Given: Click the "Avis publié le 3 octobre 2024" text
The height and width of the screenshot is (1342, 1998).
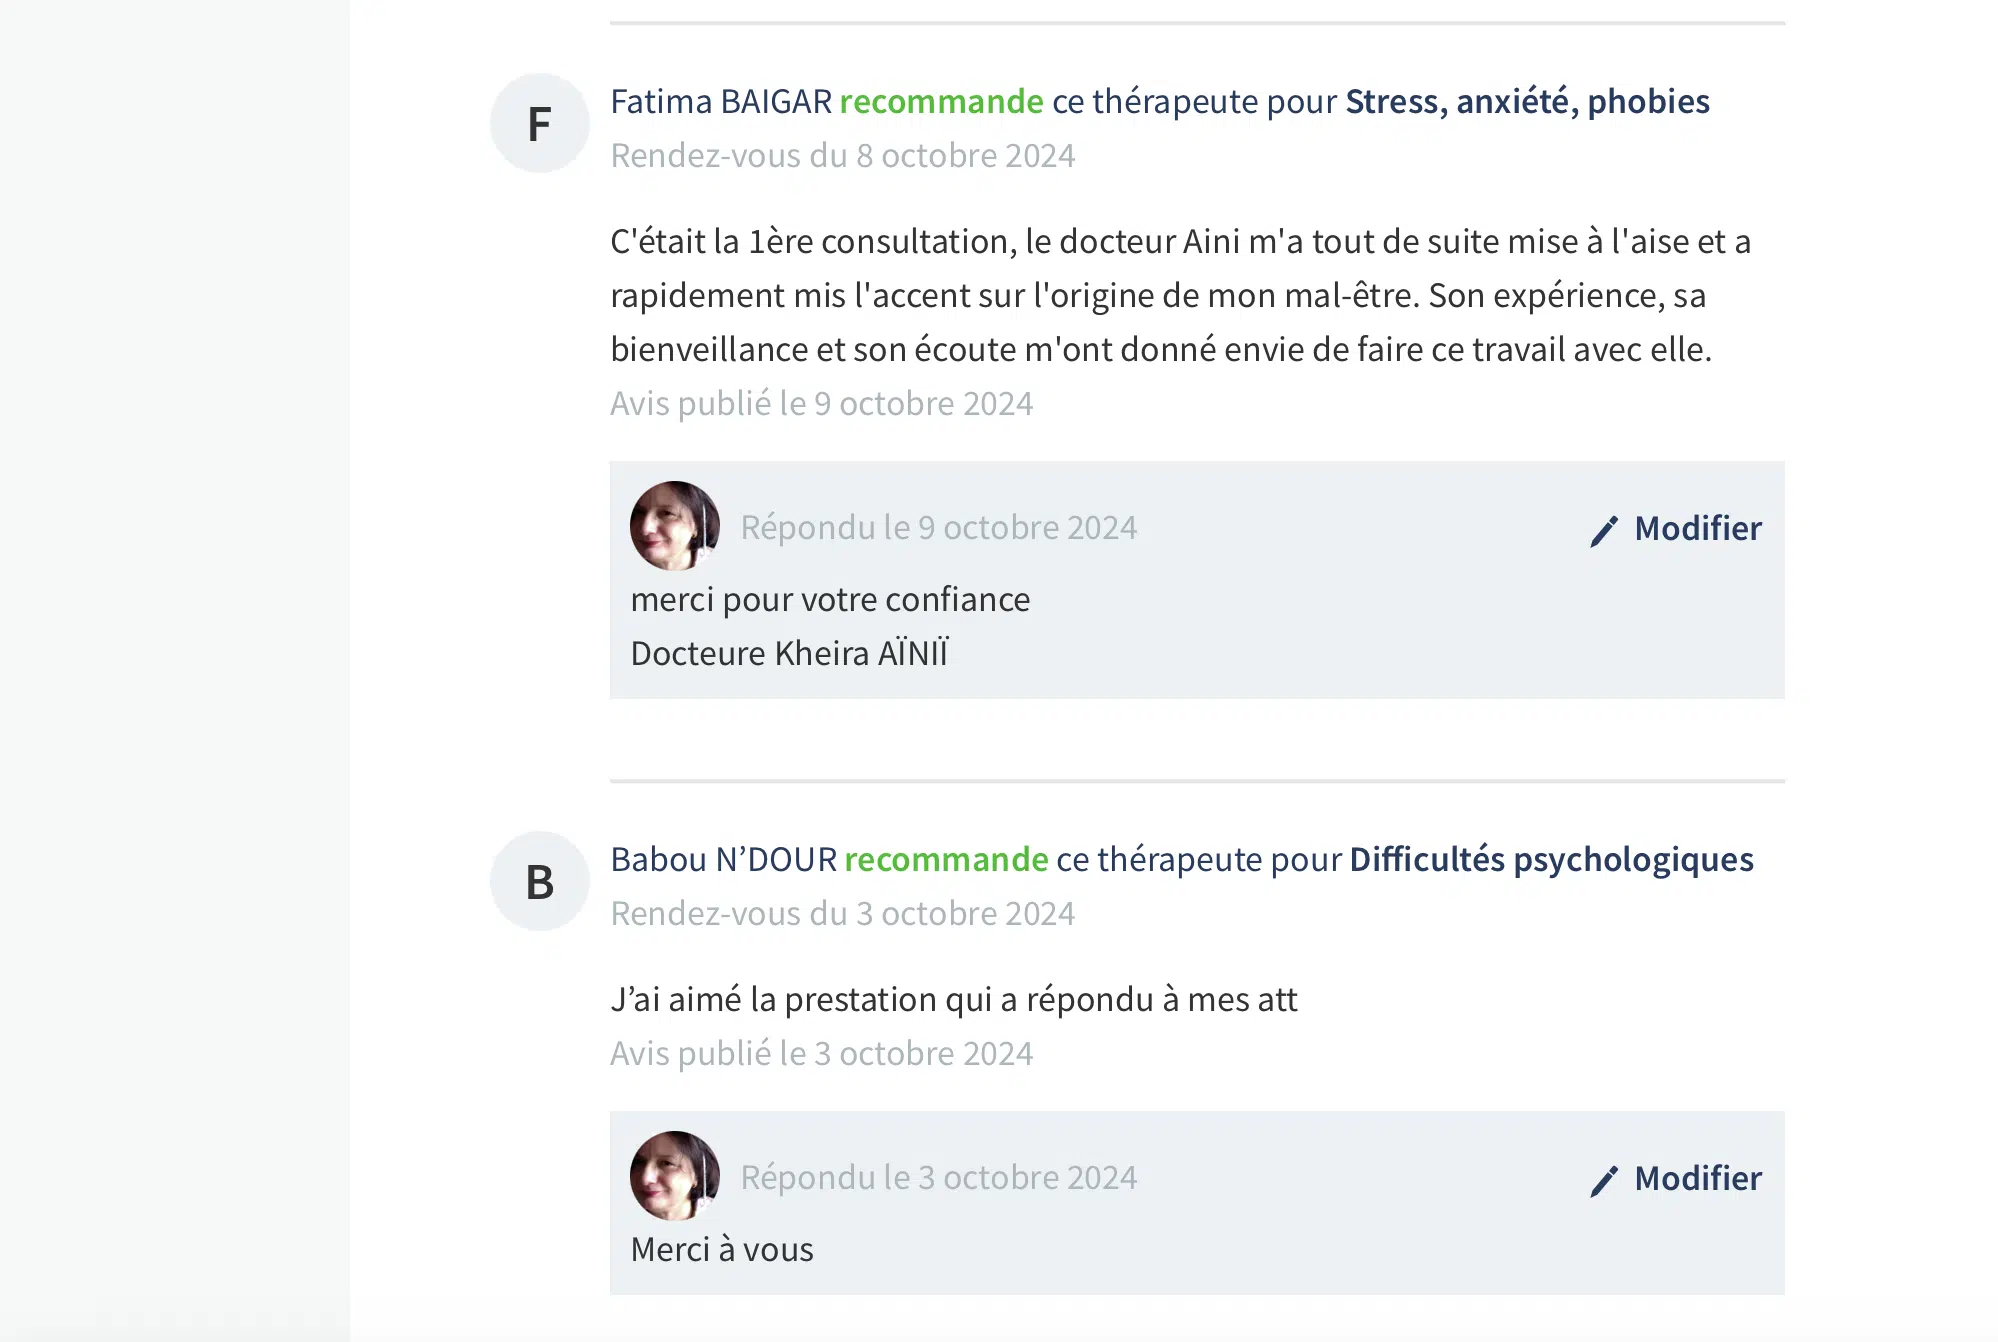Looking at the screenshot, I should pyautogui.click(x=821, y=1054).
